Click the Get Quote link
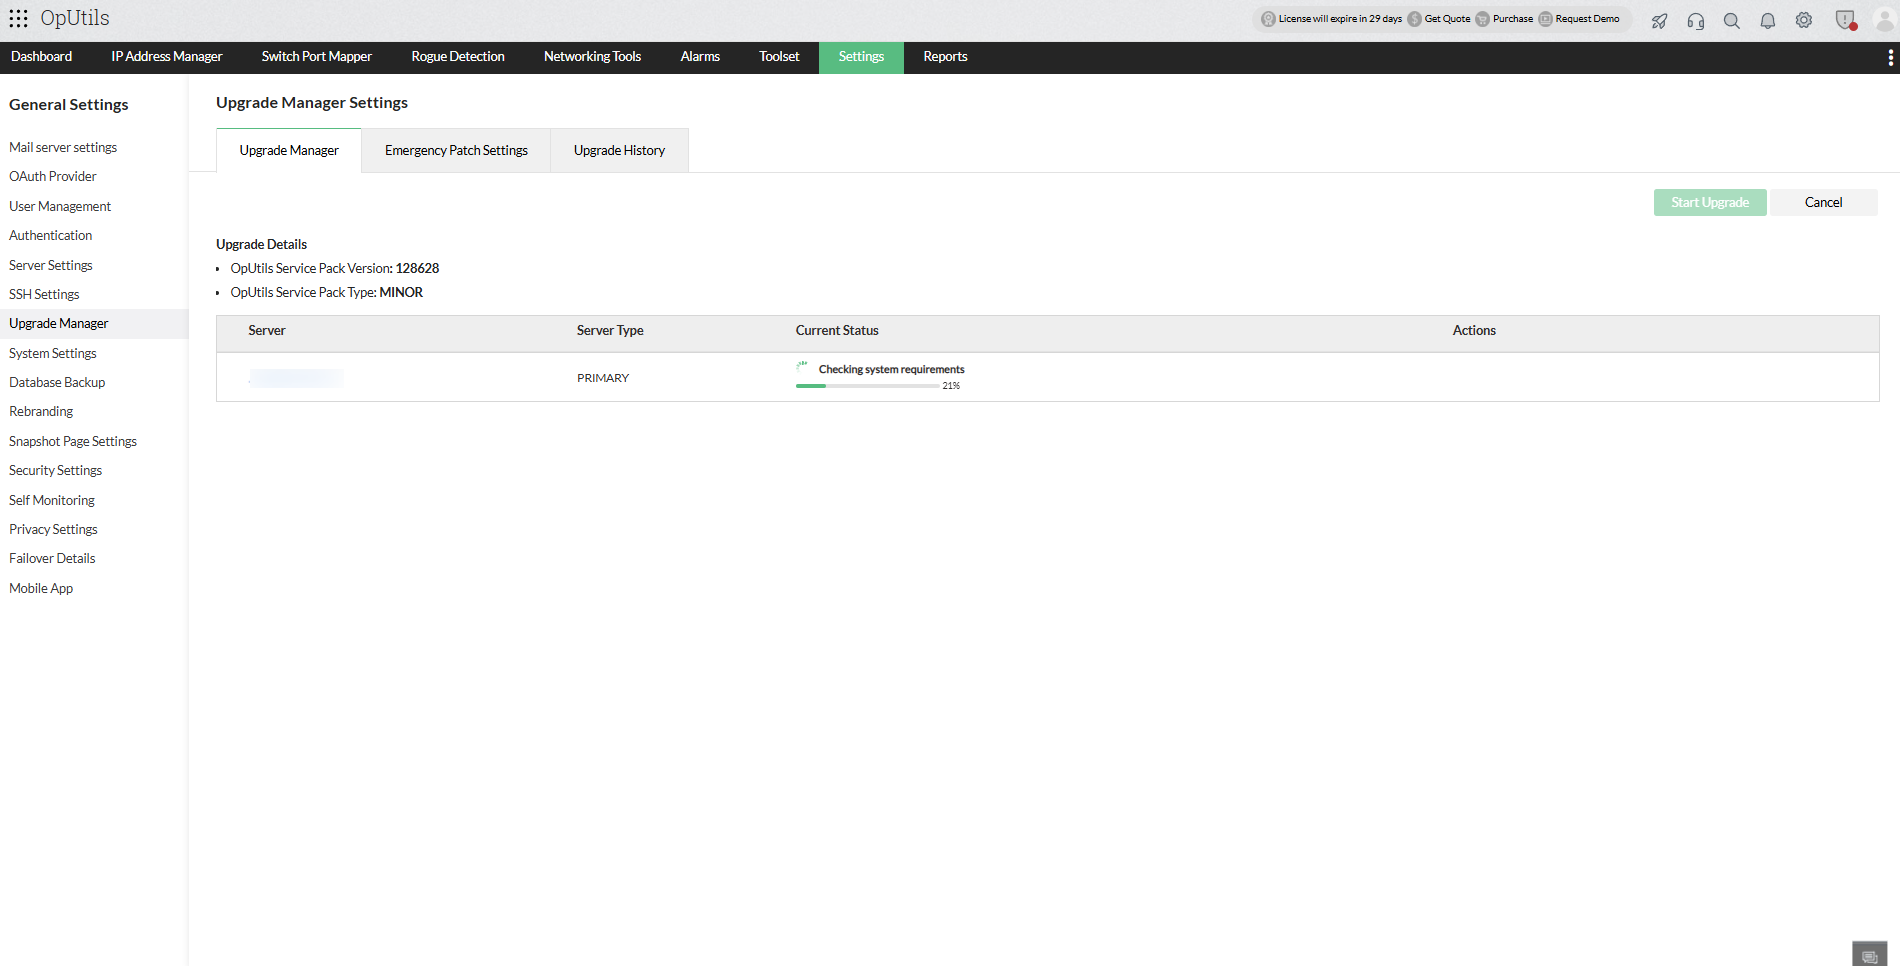 1439,19
